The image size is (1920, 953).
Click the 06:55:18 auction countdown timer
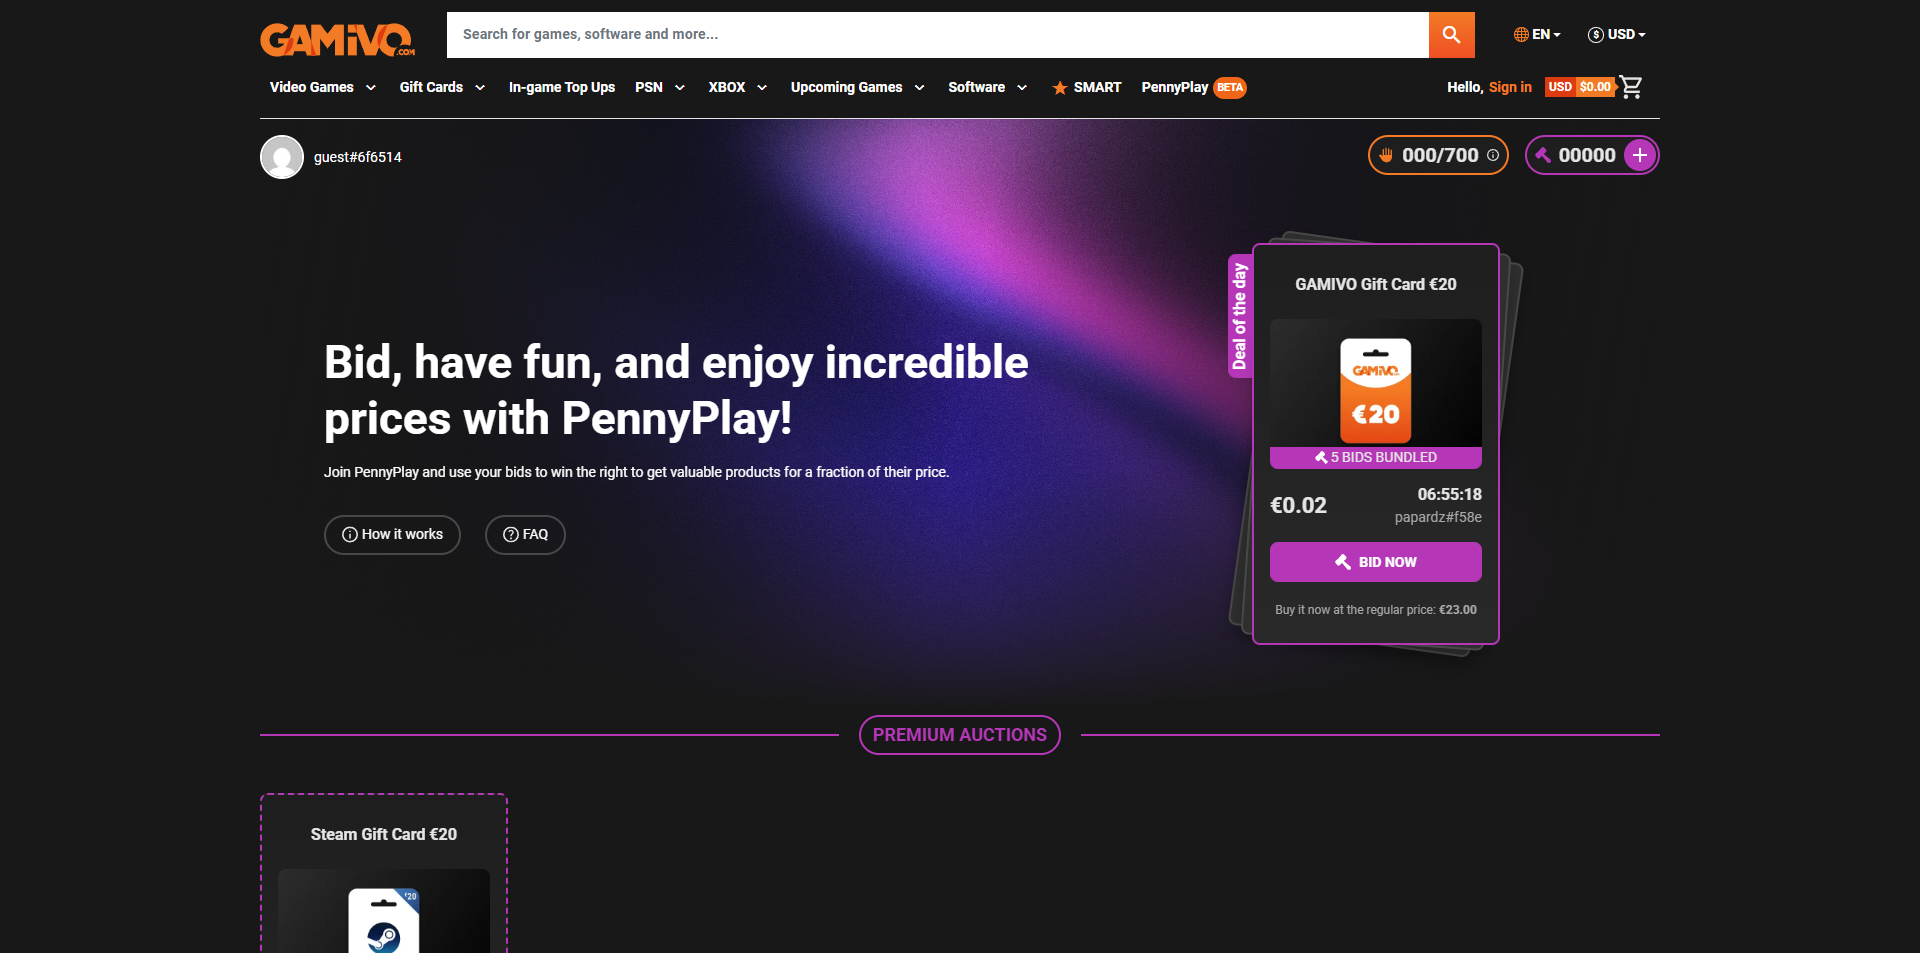[x=1450, y=495]
